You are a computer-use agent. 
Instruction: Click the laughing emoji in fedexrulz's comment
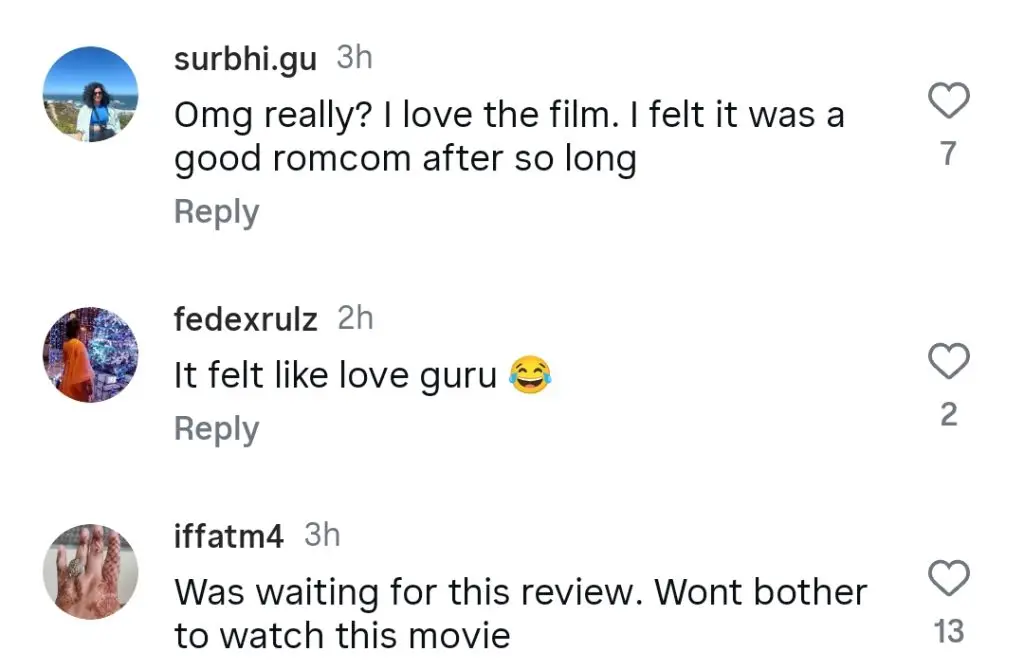coord(529,376)
